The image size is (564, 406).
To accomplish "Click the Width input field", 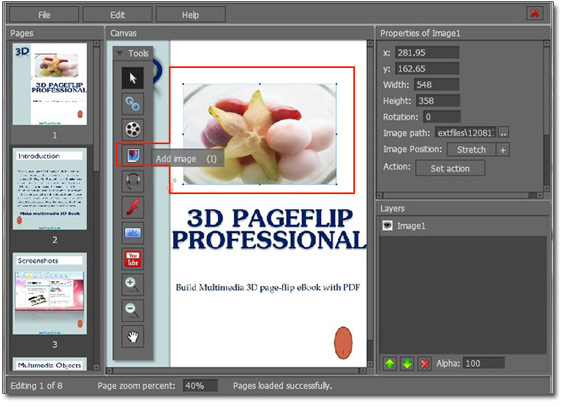I will [437, 85].
